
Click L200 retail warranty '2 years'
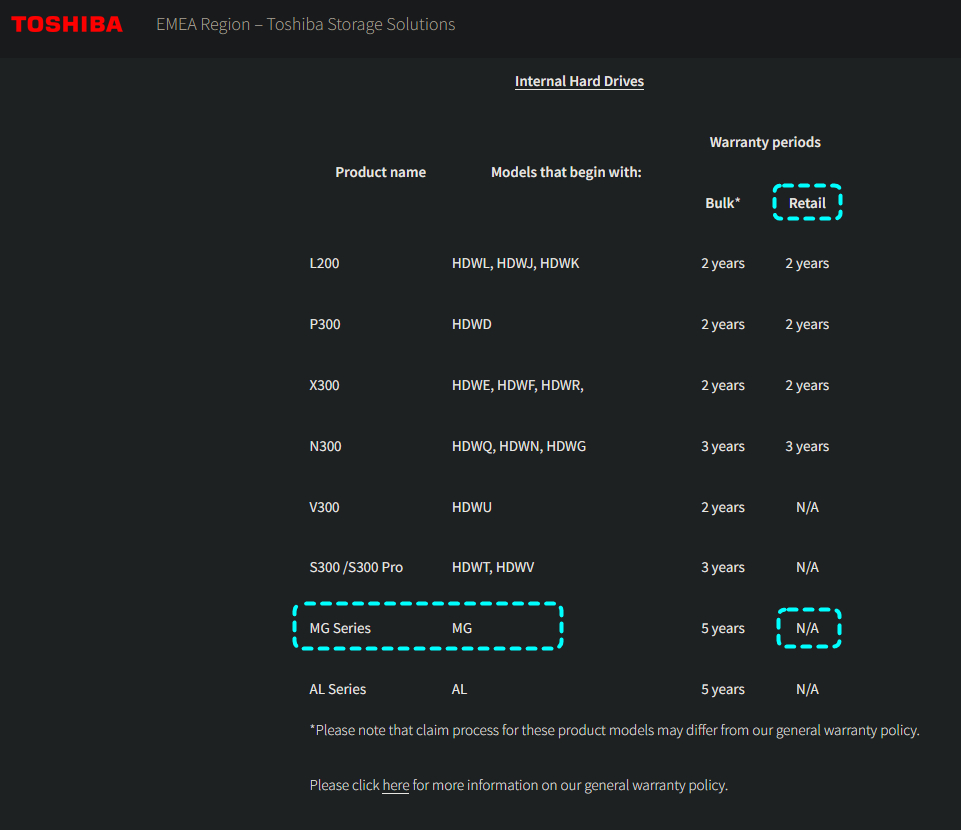coord(807,263)
